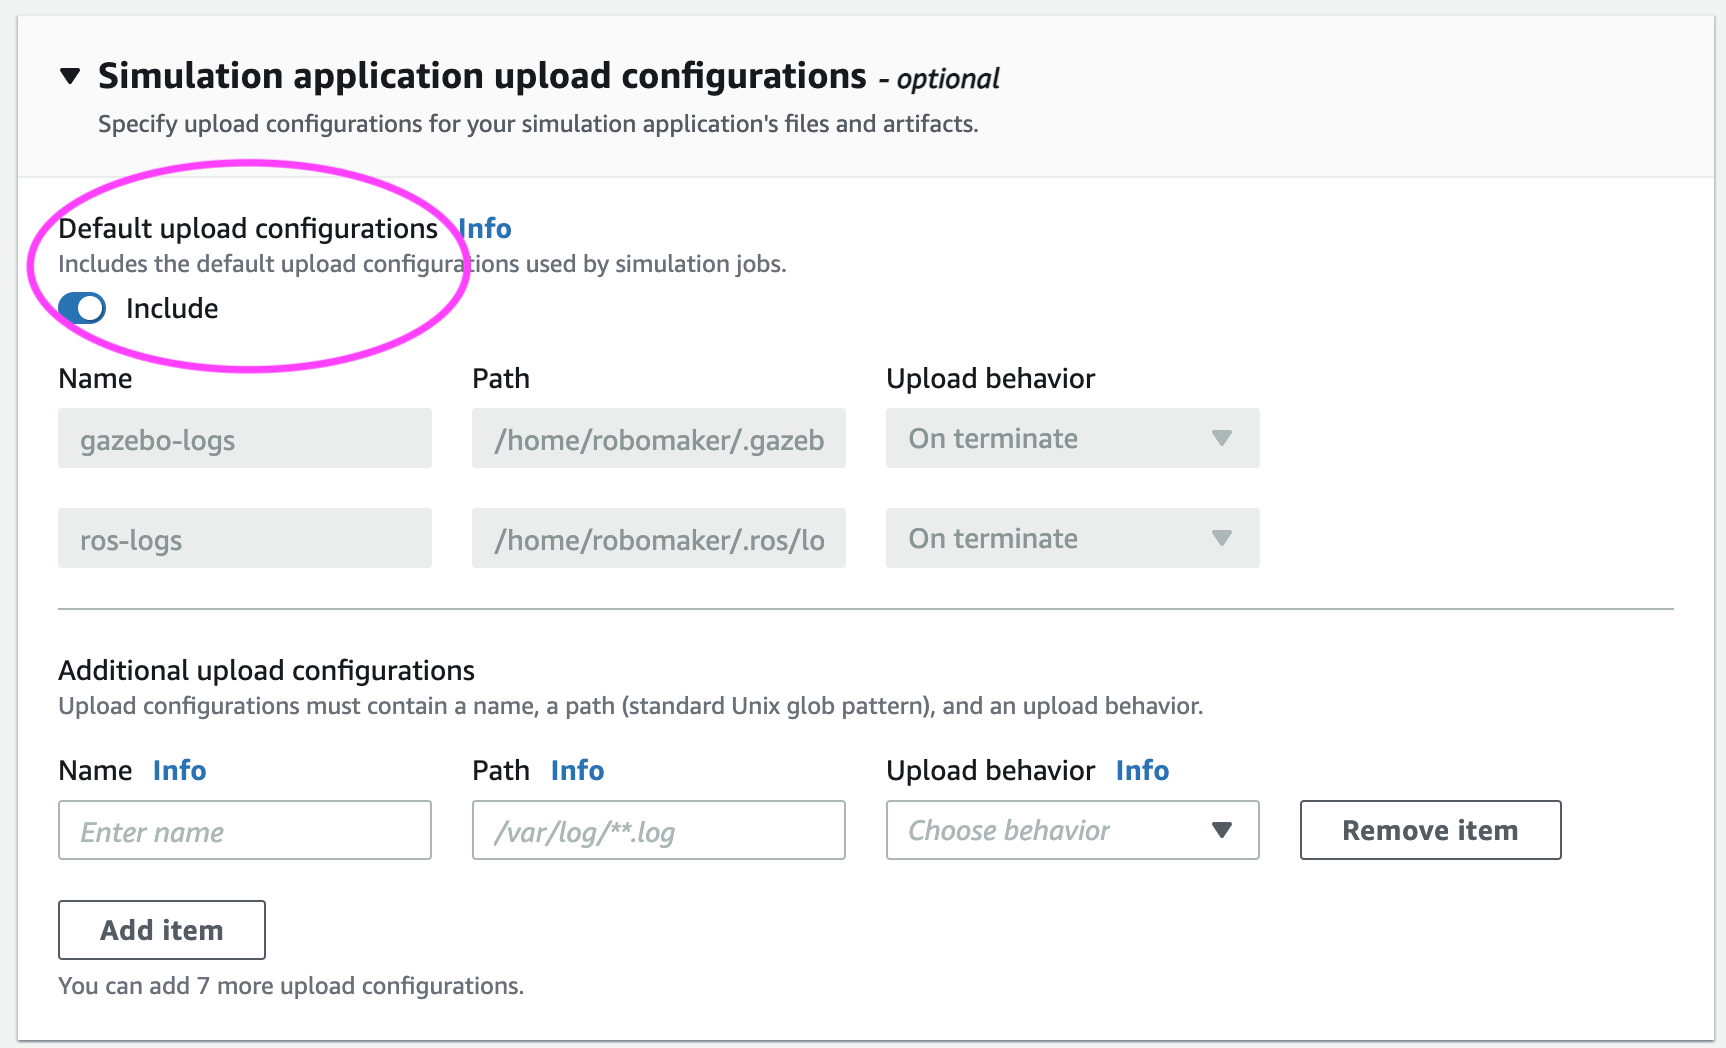This screenshot has height=1048, width=1726.
Task: Select the gazebo-logs name field
Action: pyautogui.click(x=244, y=438)
